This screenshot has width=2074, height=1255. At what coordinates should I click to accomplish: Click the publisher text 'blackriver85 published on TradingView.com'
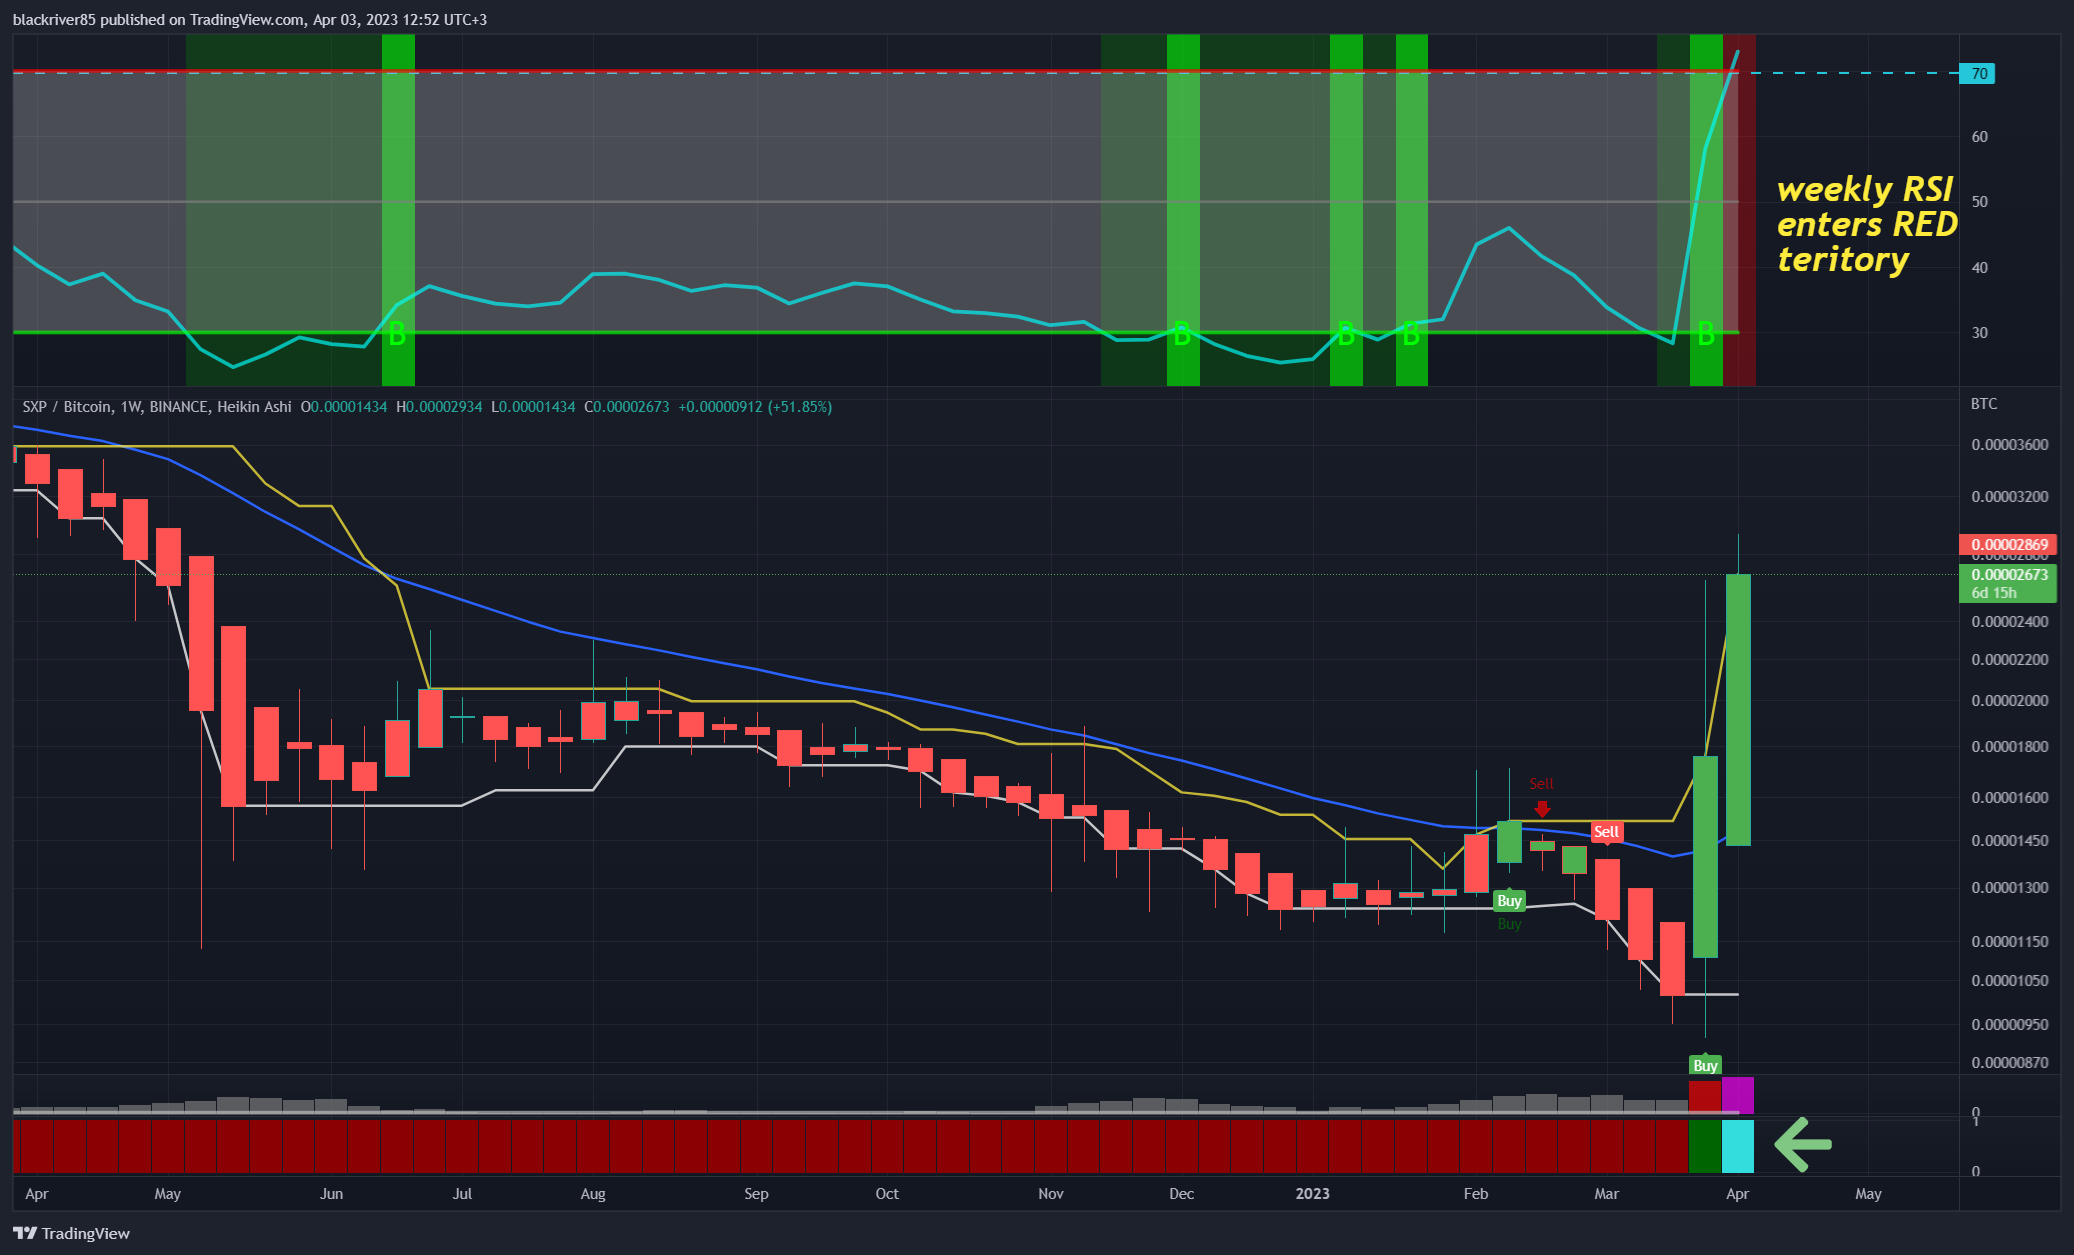159,19
